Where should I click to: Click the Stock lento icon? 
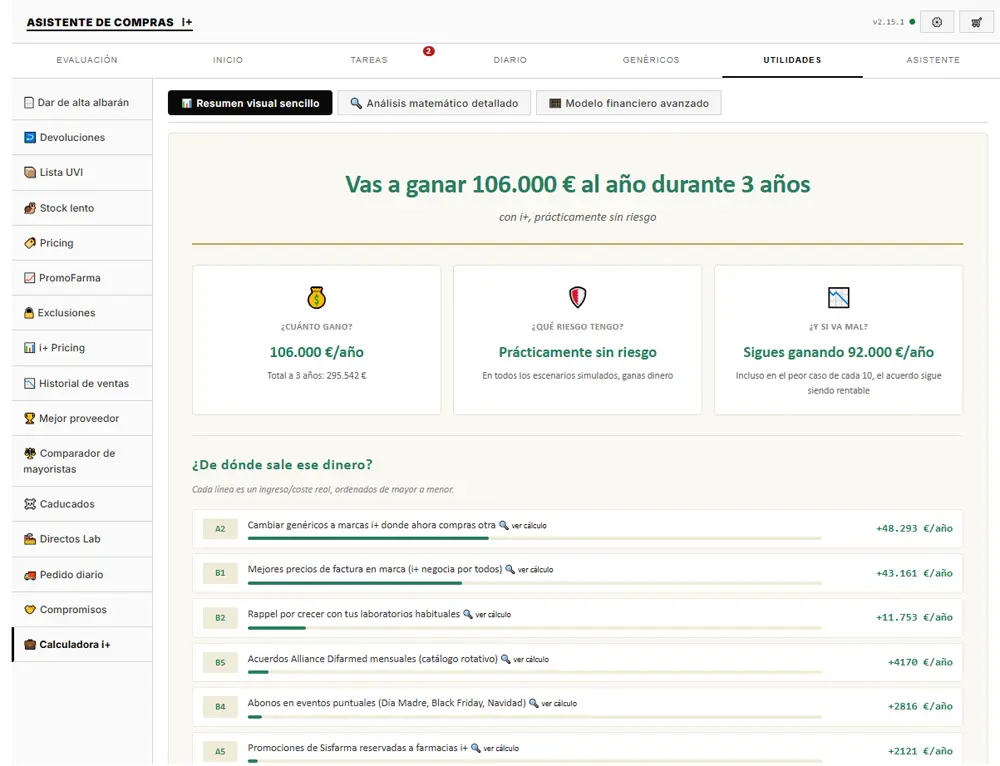[30, 208]
